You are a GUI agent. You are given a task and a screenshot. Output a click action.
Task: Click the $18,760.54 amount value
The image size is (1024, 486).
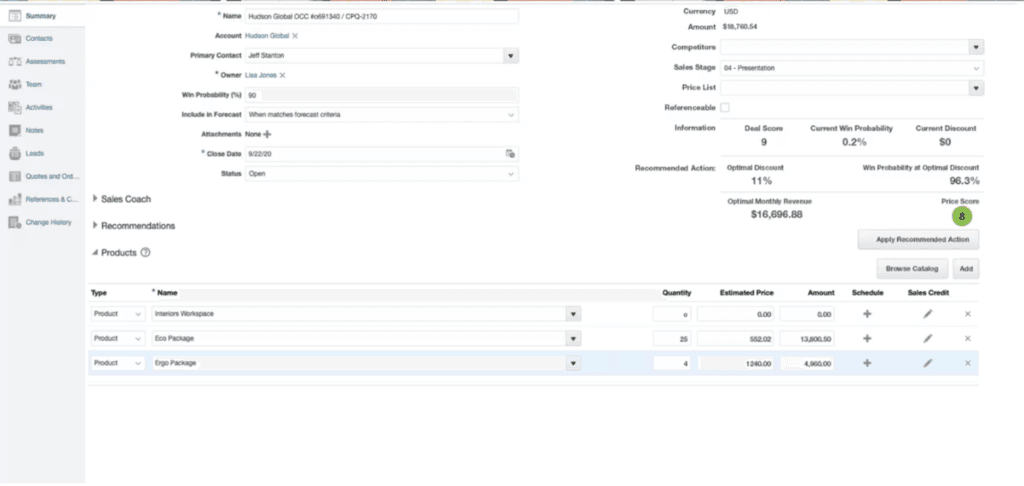[740, 27]
